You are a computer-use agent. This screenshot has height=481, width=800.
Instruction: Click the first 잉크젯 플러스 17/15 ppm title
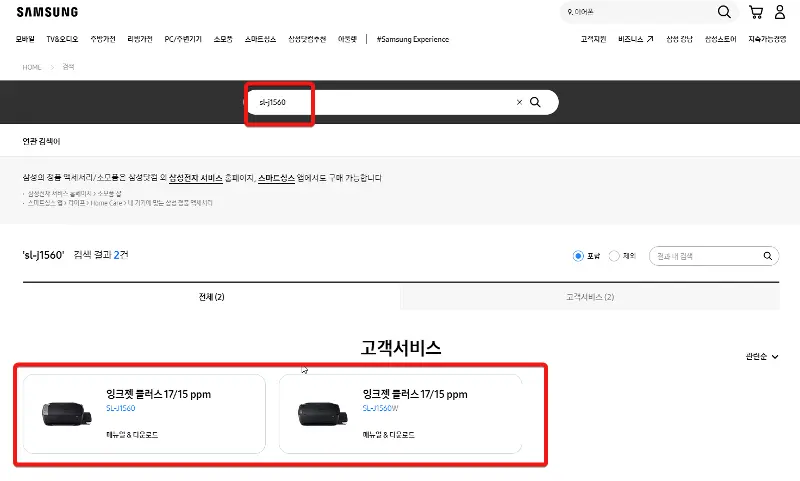pos(158,394)
